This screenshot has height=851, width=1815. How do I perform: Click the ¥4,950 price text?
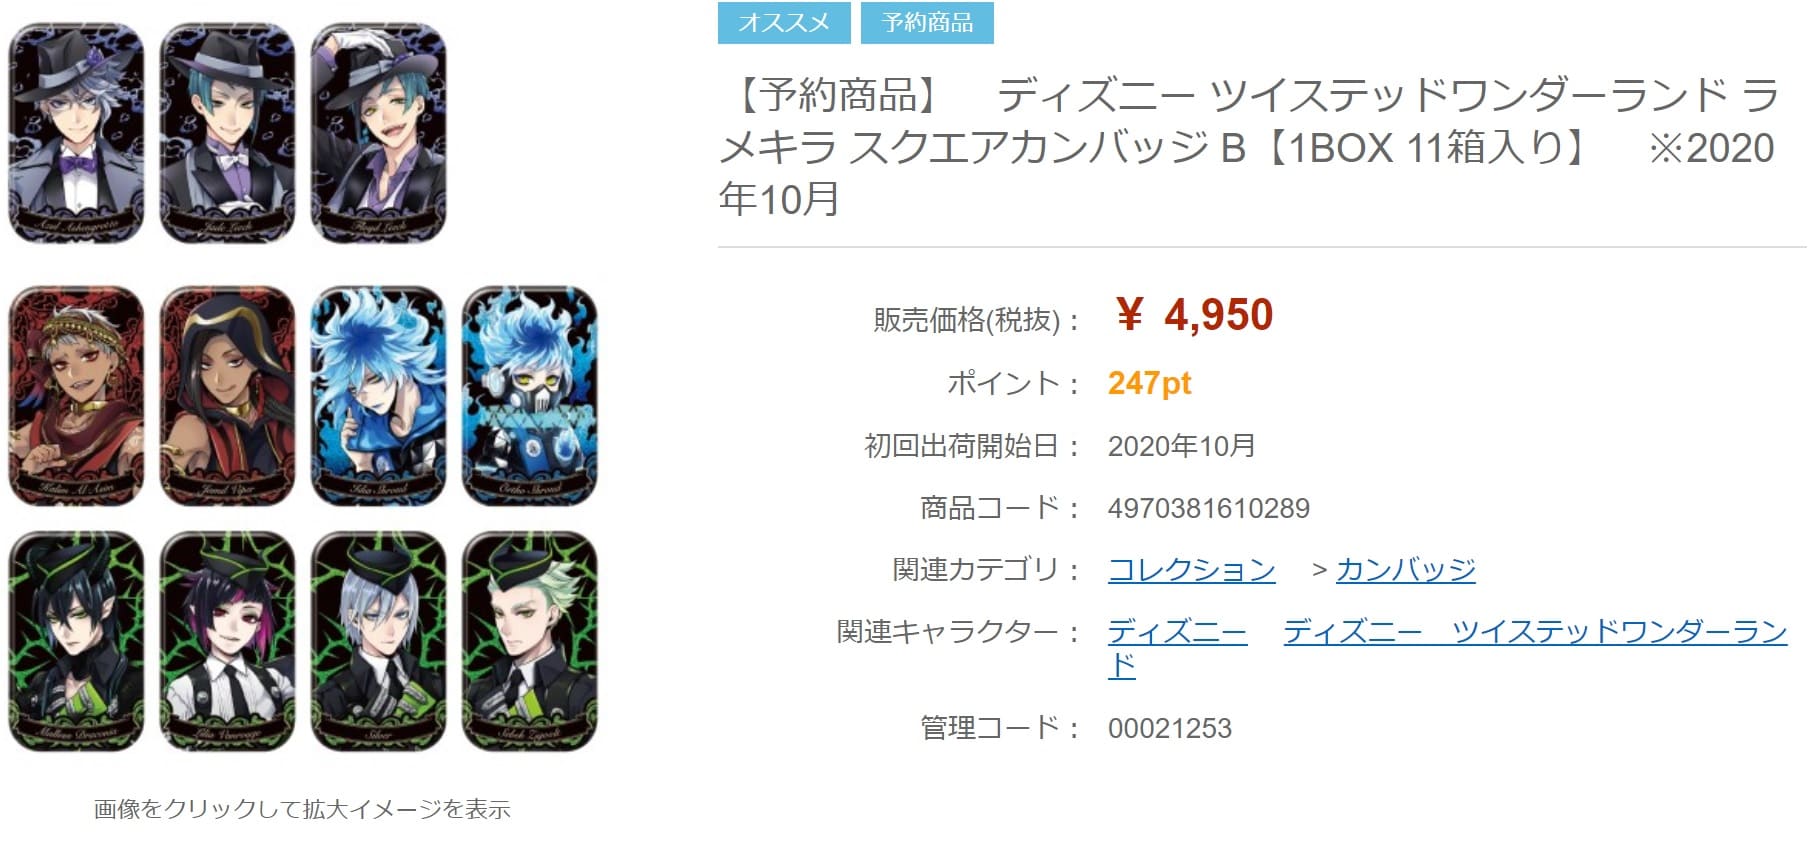tap(1194, 315)
